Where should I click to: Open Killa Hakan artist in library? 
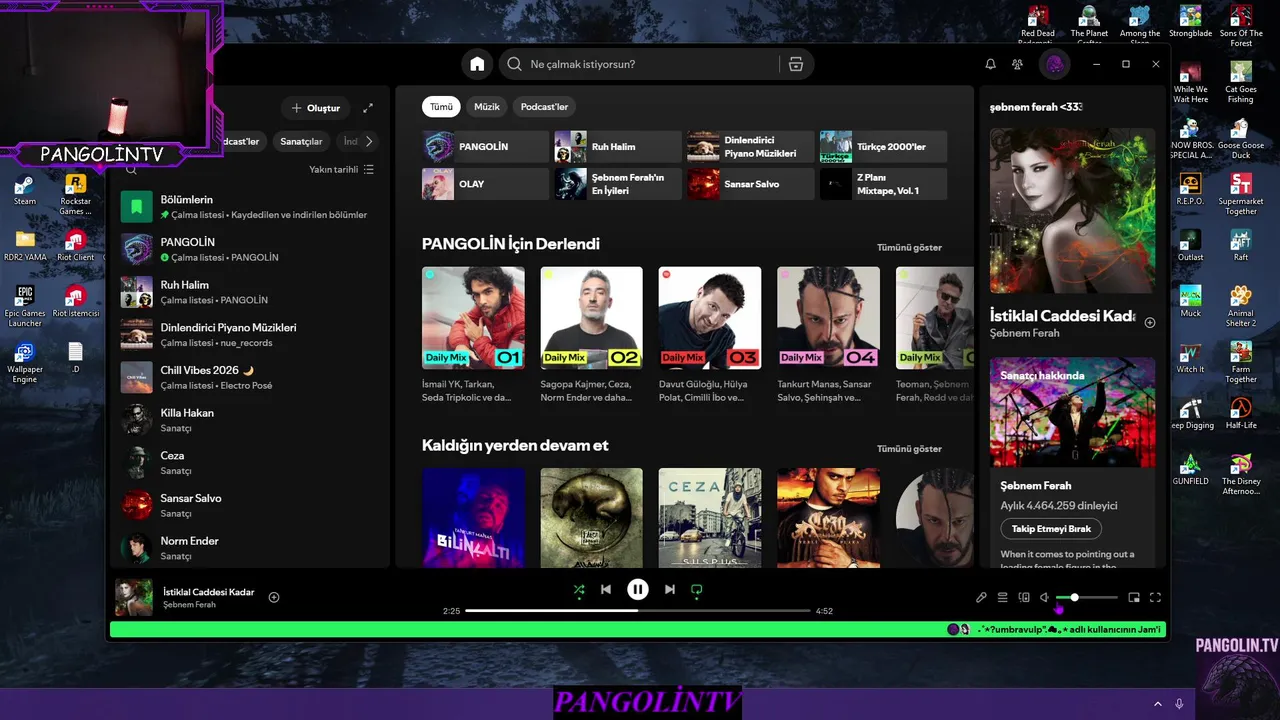pos(248,420)
